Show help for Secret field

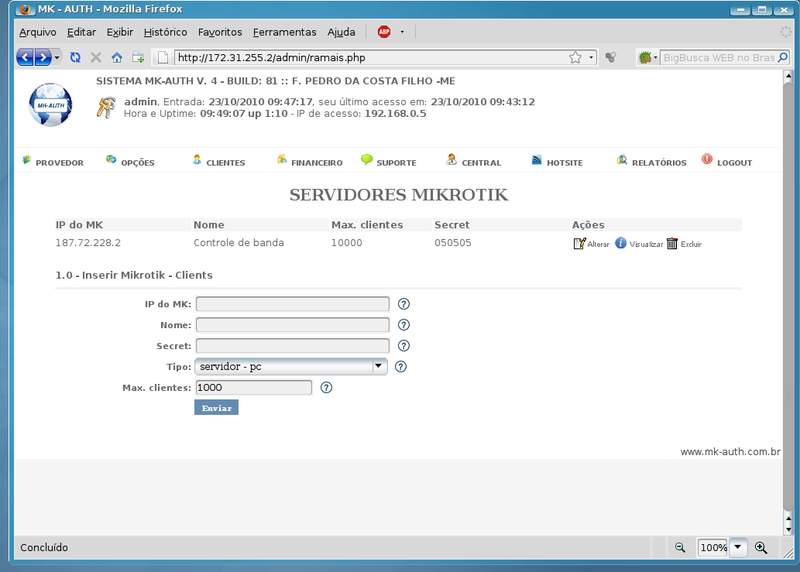pos(404,346)
